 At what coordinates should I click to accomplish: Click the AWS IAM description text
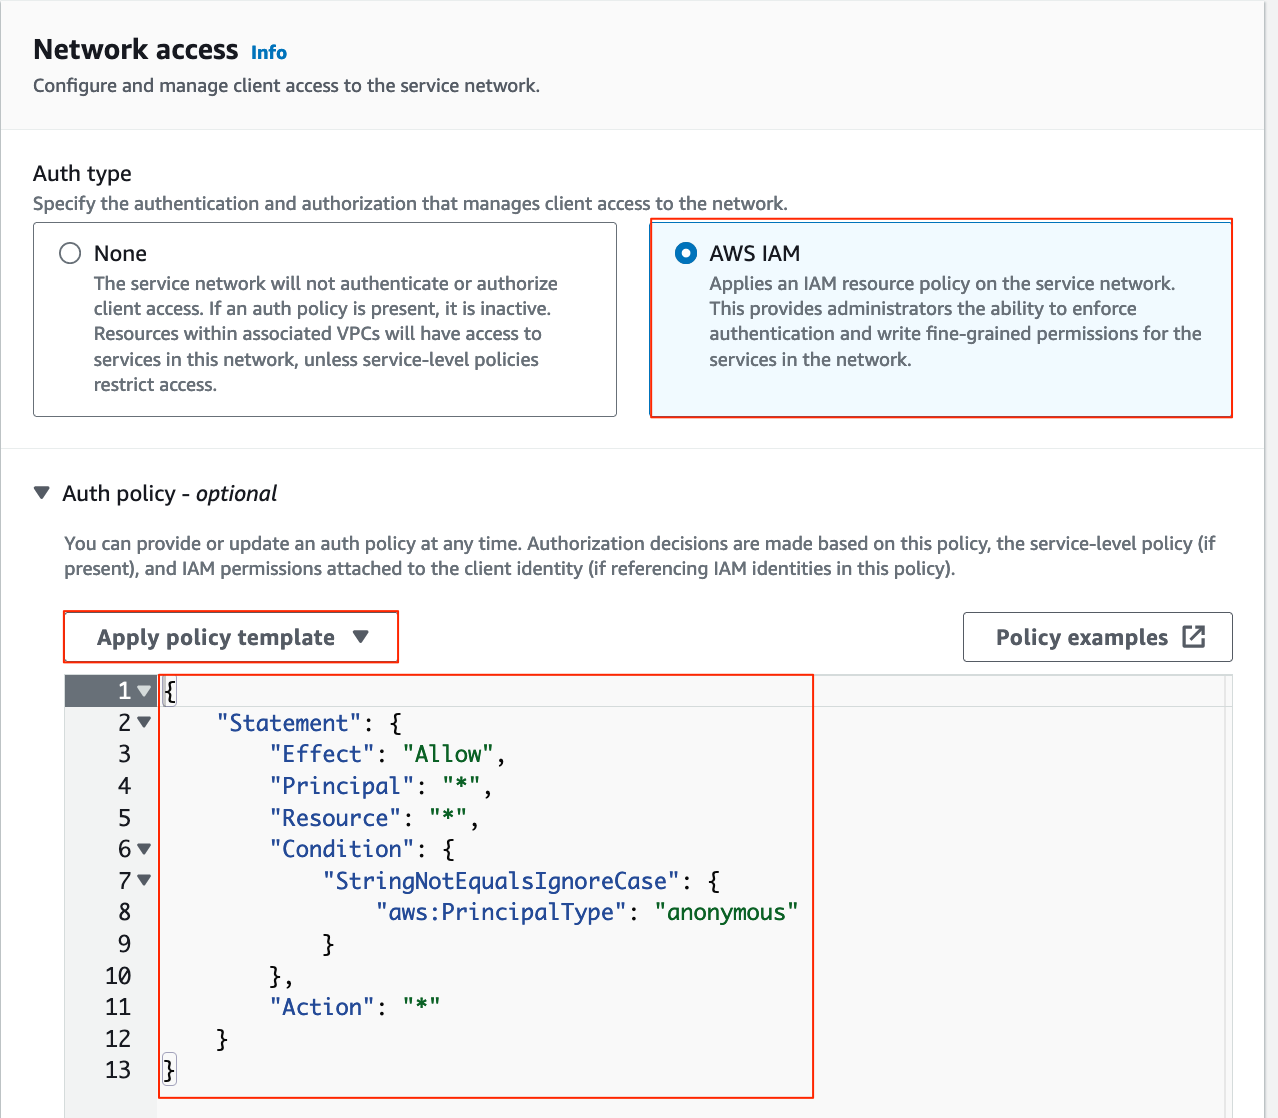tap(955, 321)
